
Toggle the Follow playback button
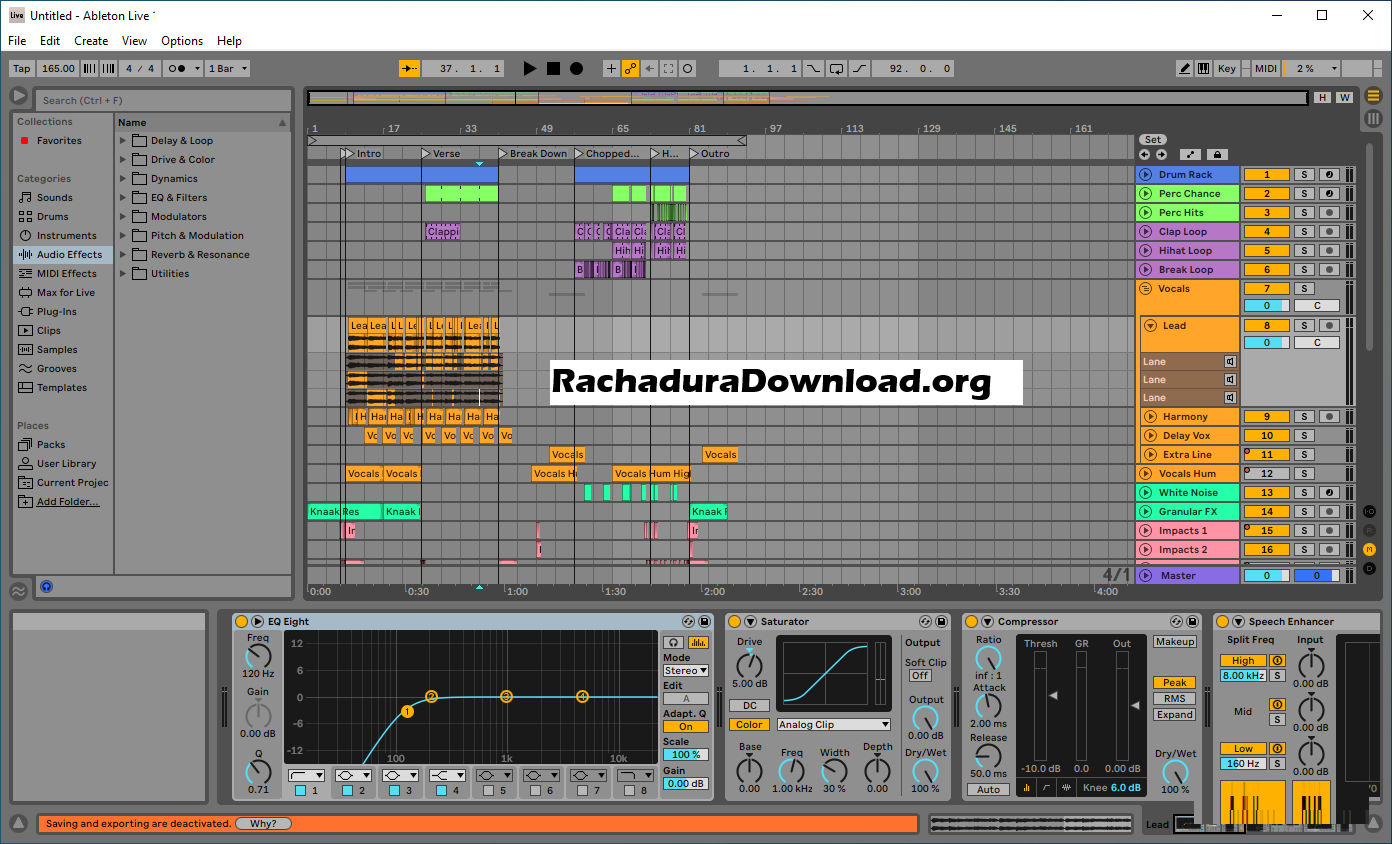pyautogui.click(x=410, y=68)
